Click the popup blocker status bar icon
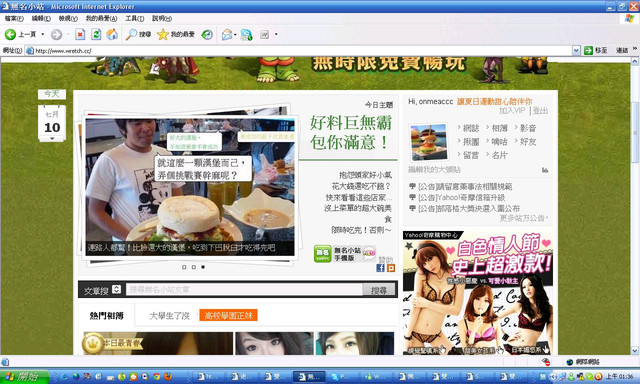This screenshot has width=640, height=384. tap(545, 362)
